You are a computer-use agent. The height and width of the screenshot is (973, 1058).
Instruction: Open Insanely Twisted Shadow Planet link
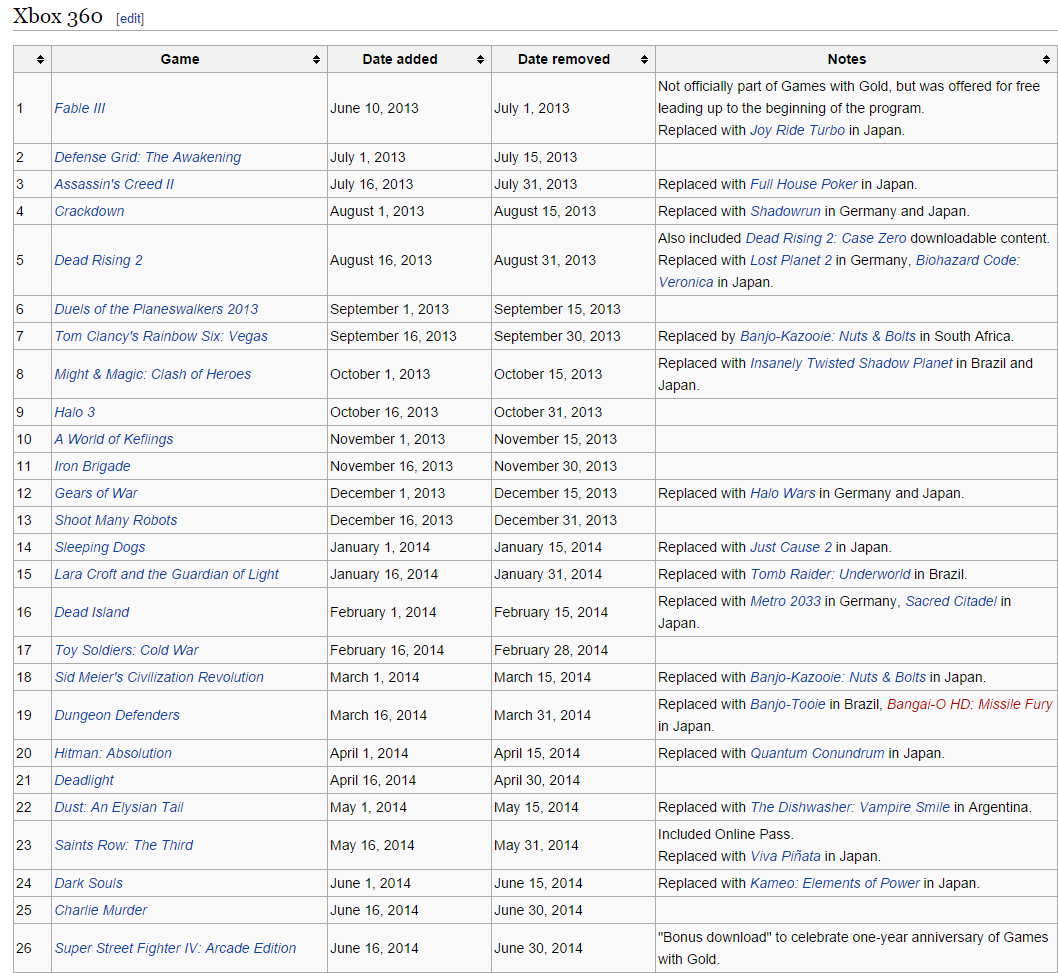point(852,363)
